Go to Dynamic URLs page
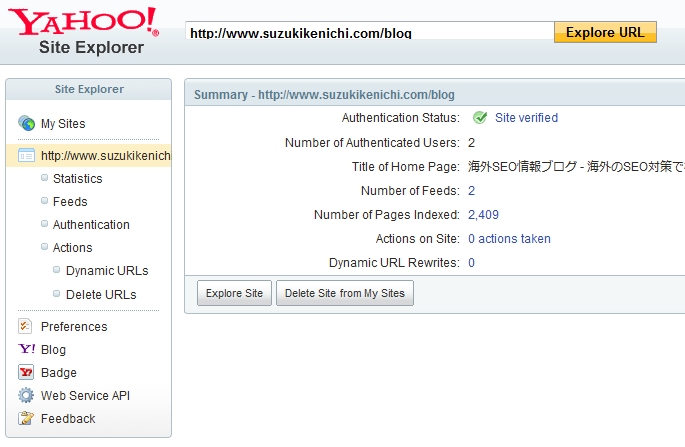 tap(107, 271)
